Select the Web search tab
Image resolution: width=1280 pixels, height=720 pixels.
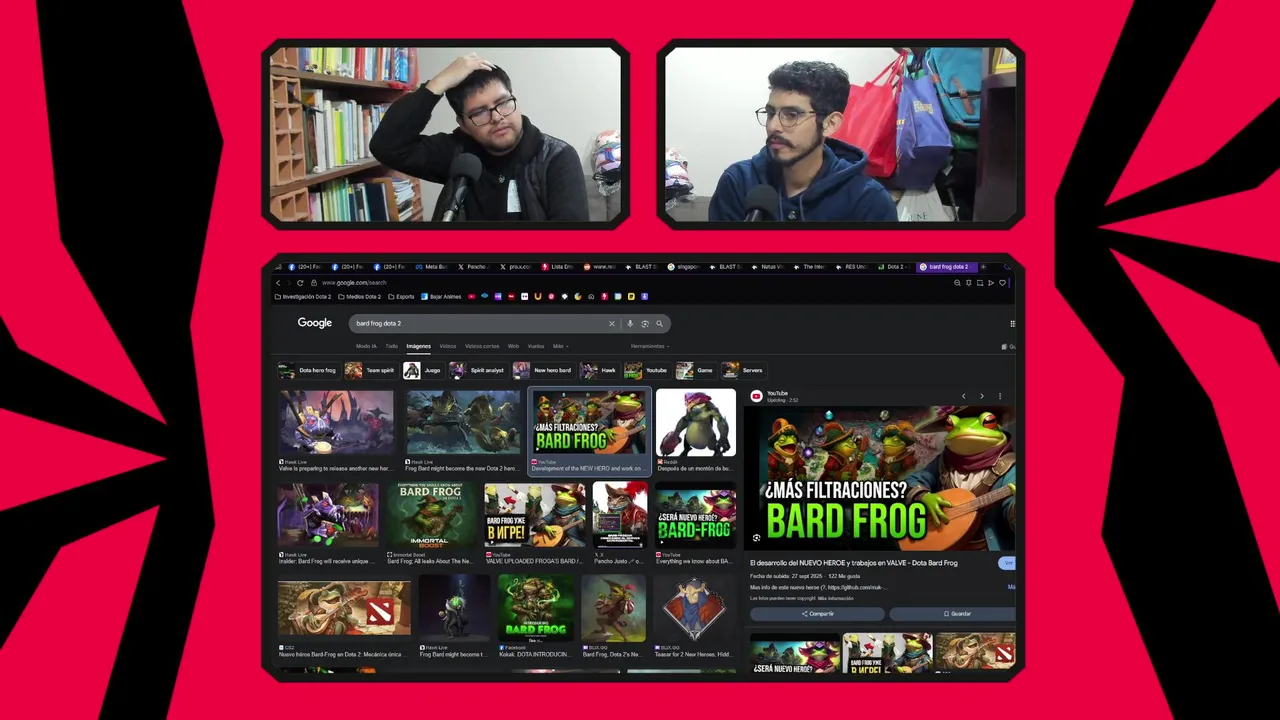coord(513,346)
